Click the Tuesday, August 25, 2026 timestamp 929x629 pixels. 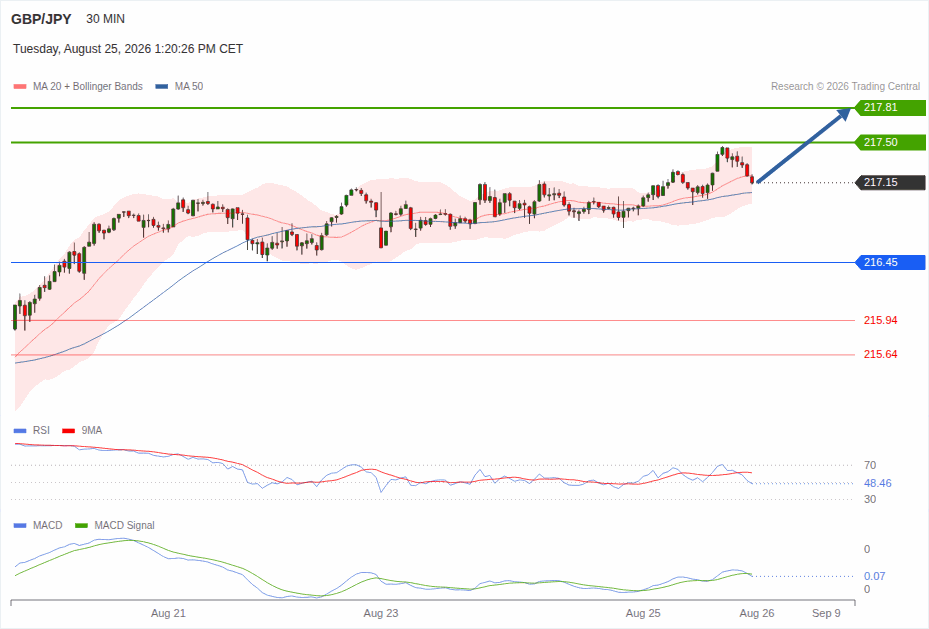coord(128,49)
